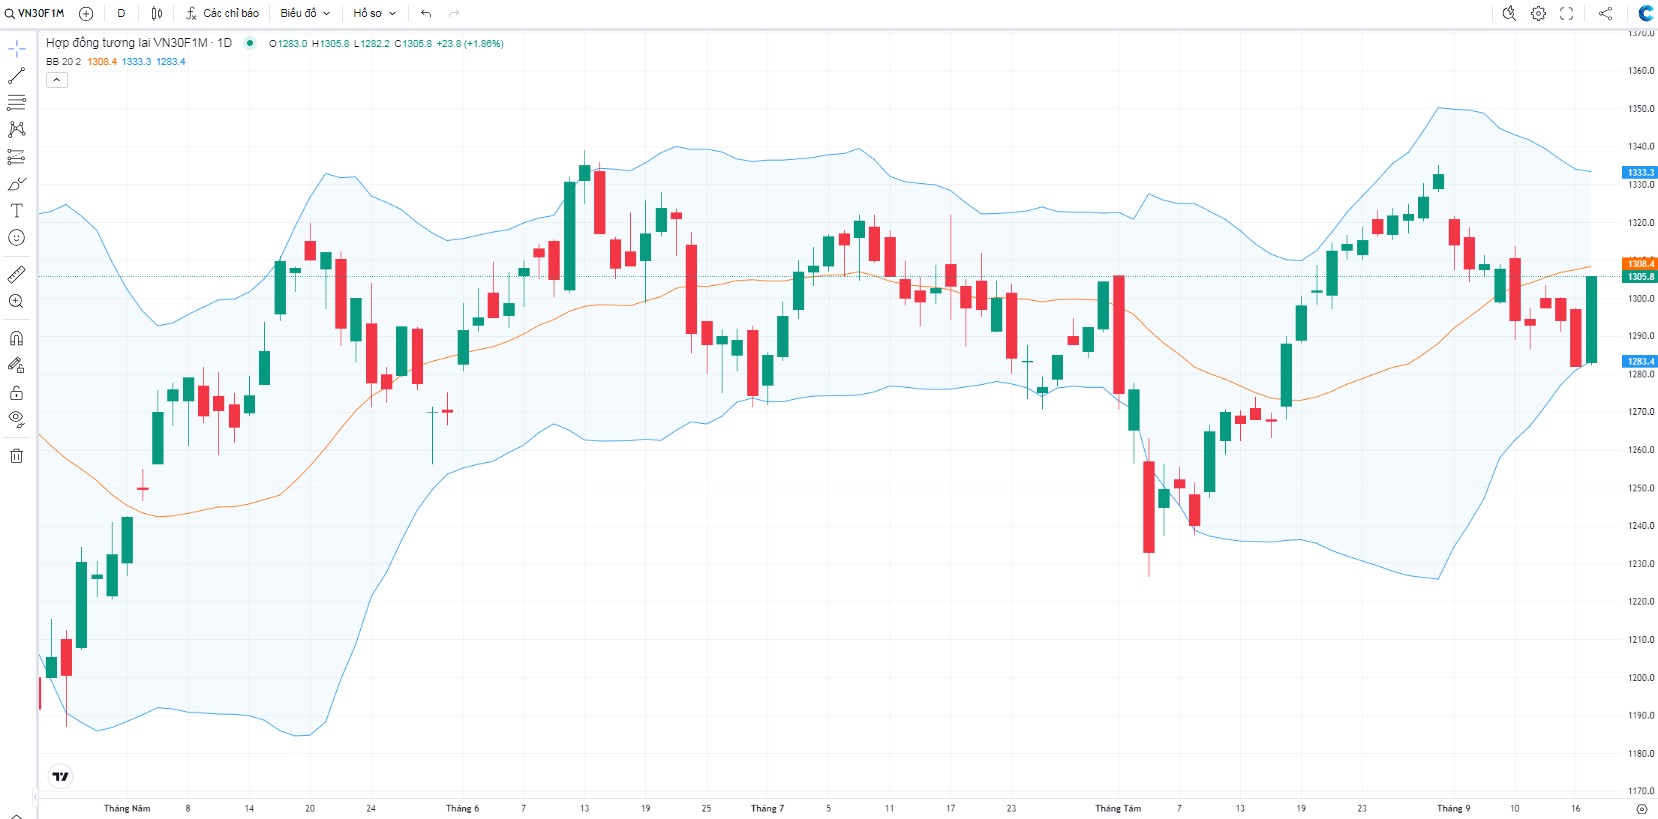Click the BB 20 2 indicator legend
1658x819 pixels.
(63, 62)
